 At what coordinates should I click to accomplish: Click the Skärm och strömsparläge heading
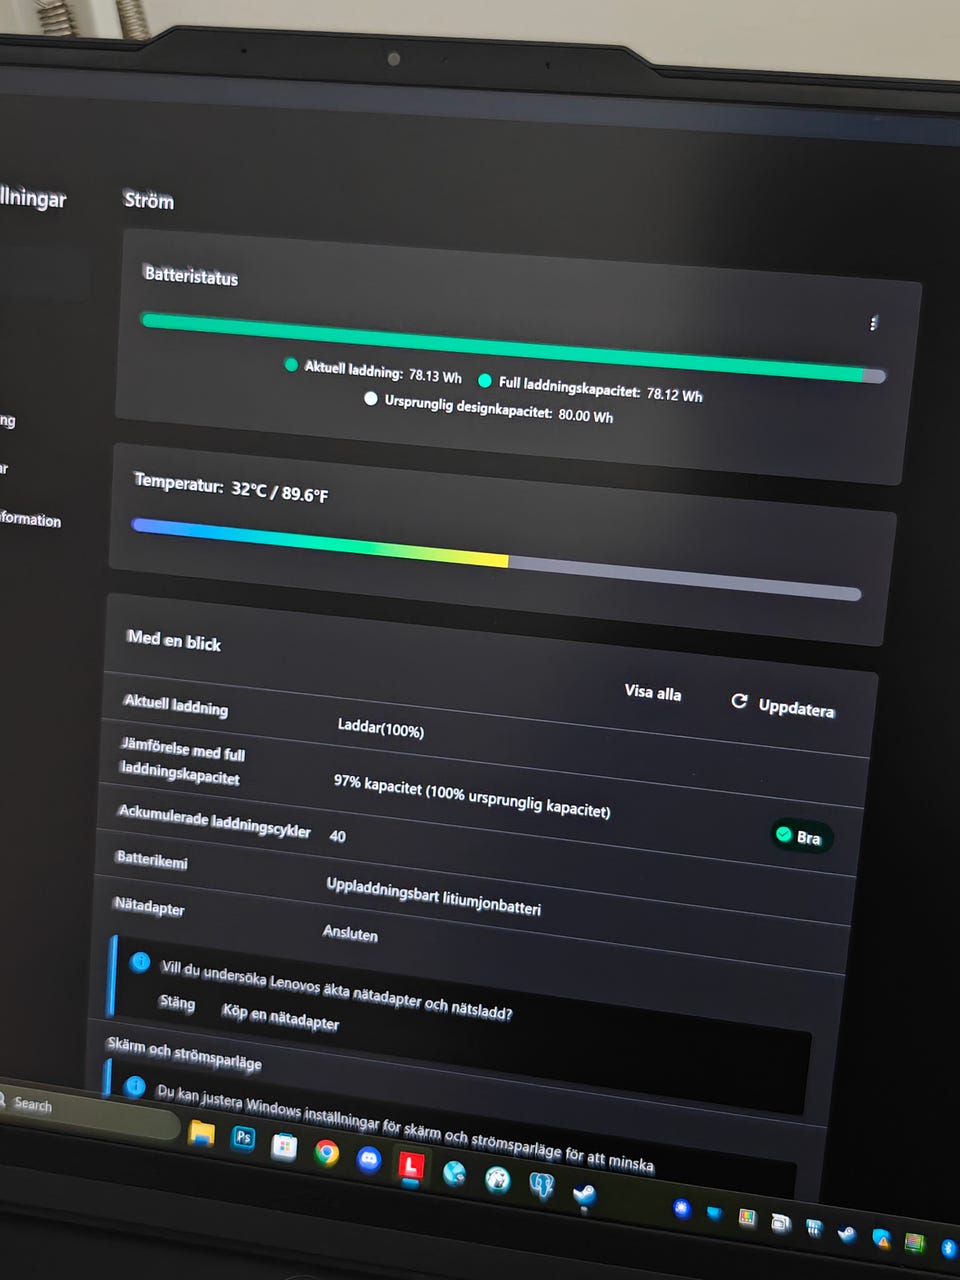click(184, 1053)
